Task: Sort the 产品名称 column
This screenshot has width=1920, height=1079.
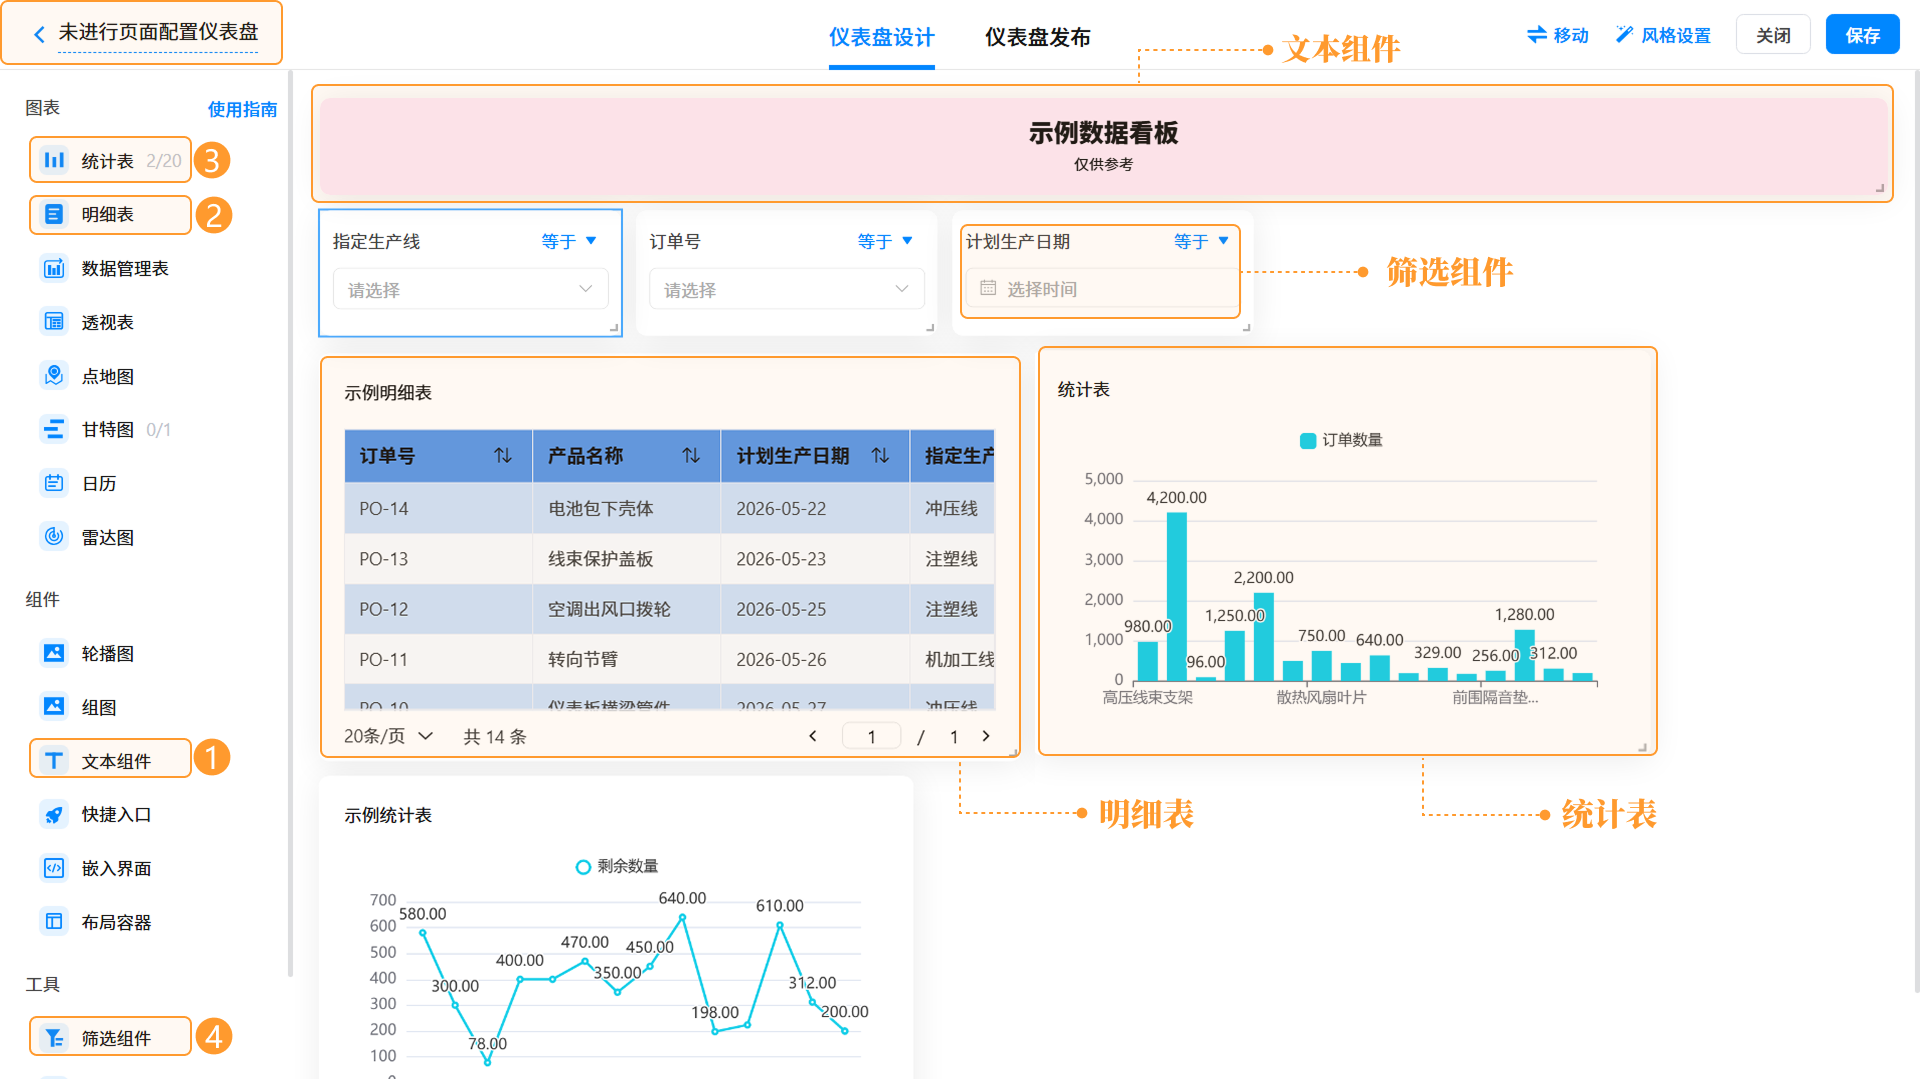Action: point(691,456)
